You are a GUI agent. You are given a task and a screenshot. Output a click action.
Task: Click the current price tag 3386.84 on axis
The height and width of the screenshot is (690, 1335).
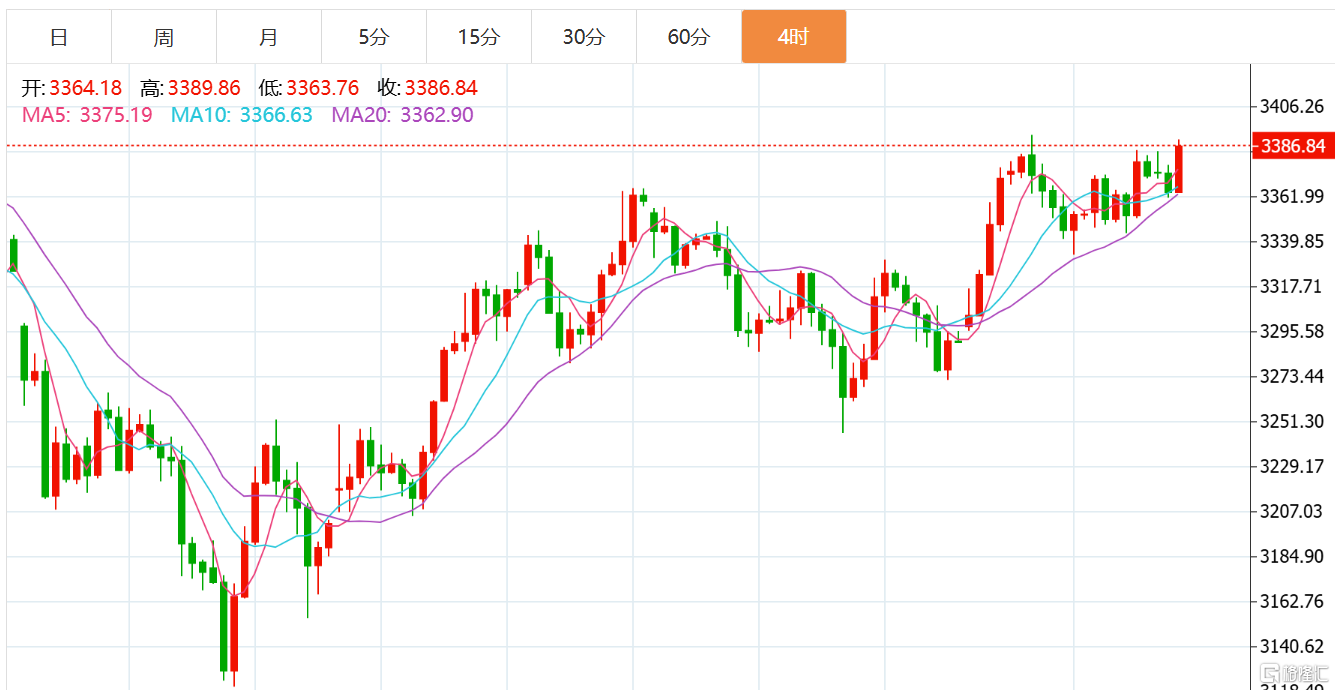tap(1293, 147)
